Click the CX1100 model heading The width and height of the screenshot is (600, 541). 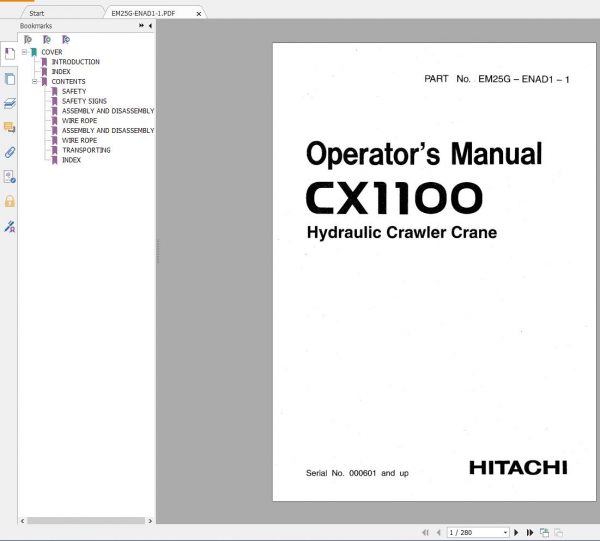(394, 198)
